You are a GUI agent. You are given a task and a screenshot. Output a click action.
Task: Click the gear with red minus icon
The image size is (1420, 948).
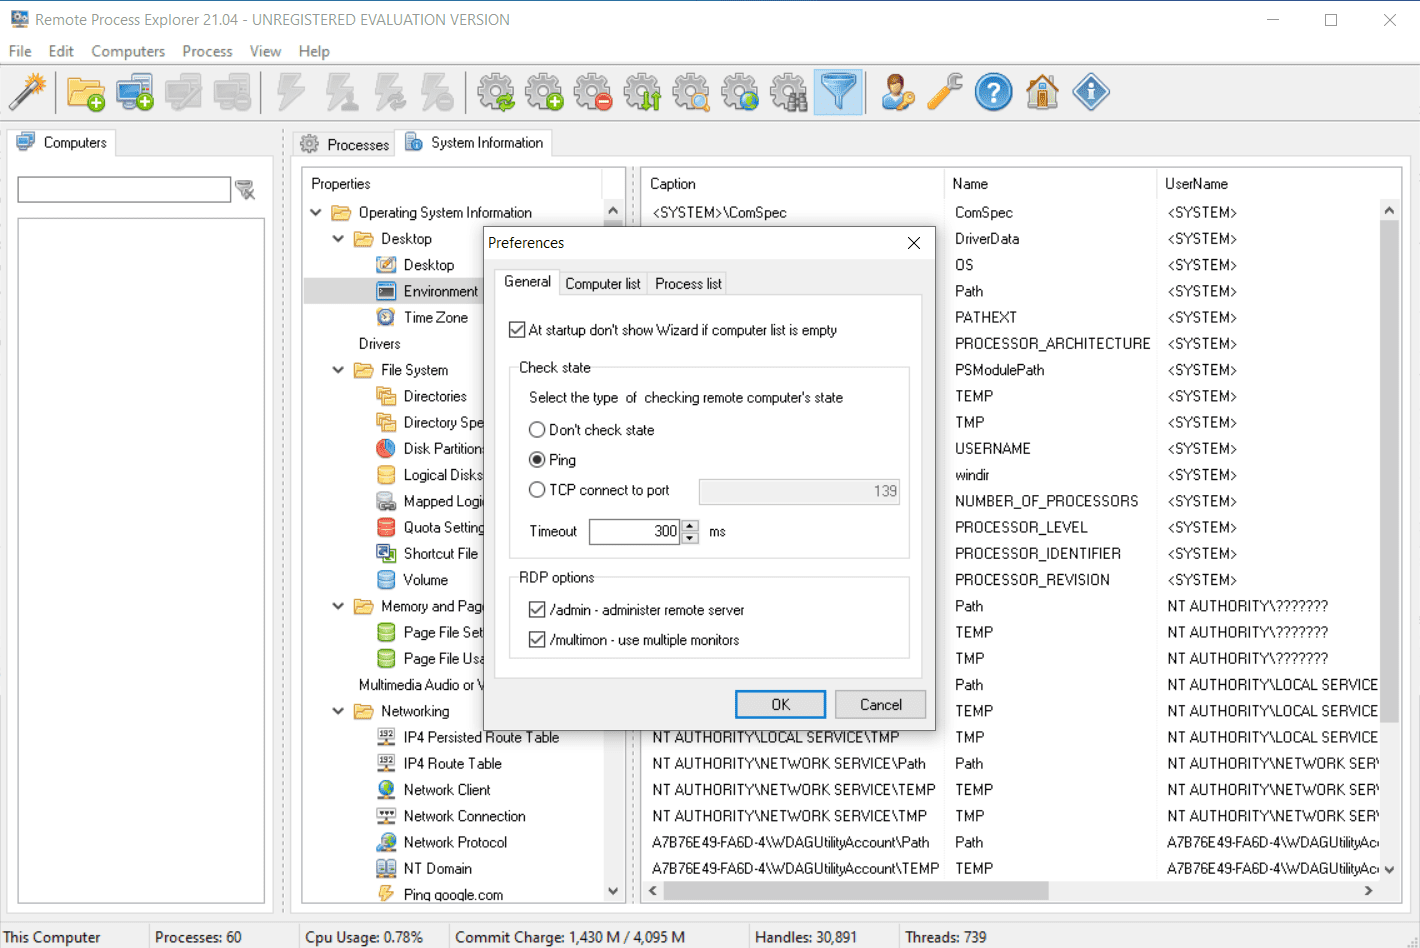pos(594,92)
